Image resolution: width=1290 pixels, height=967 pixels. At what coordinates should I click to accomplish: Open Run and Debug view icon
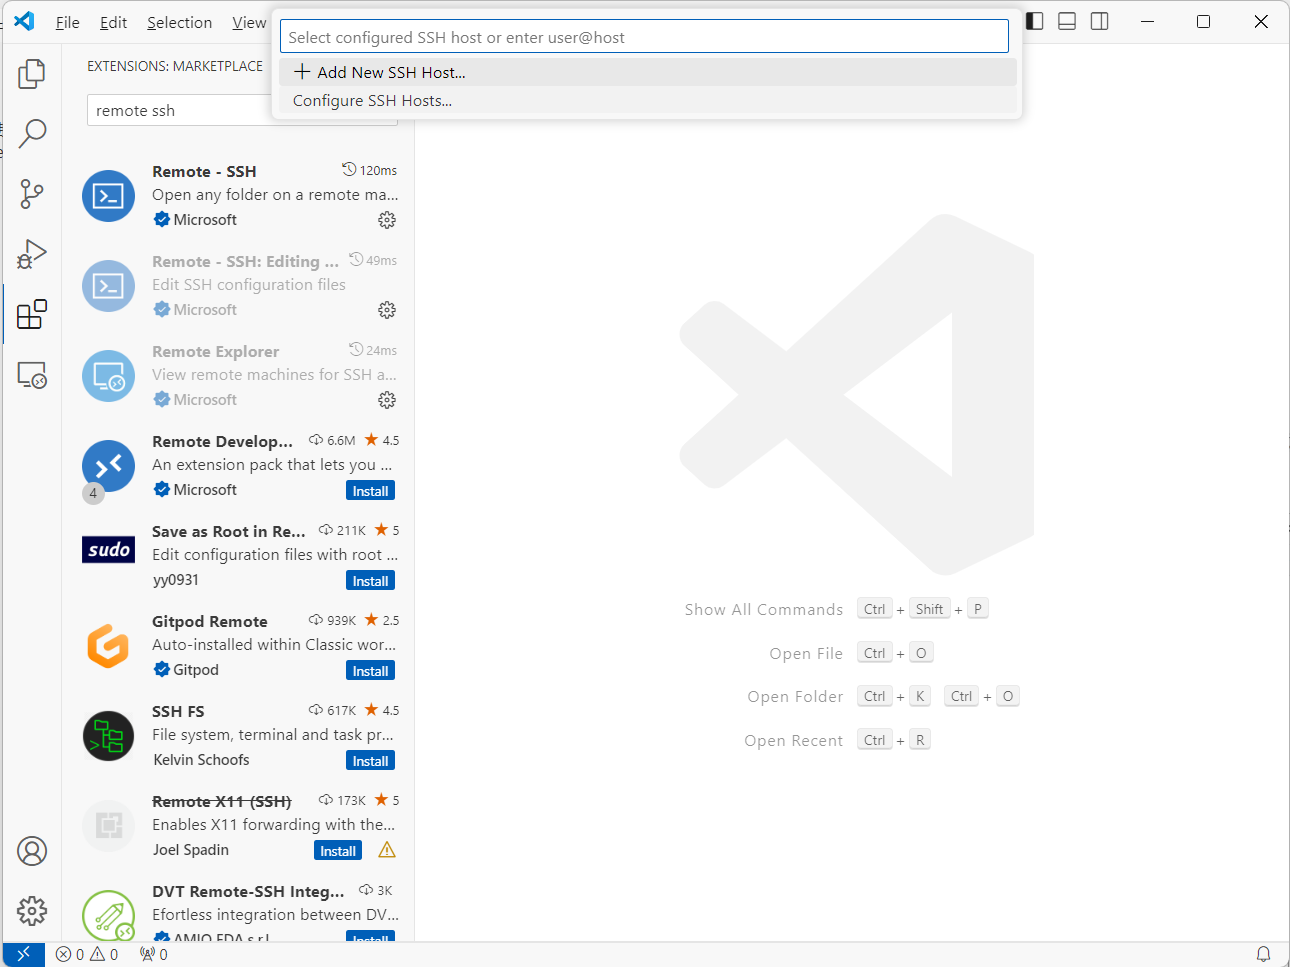click(x=32, y=254)
